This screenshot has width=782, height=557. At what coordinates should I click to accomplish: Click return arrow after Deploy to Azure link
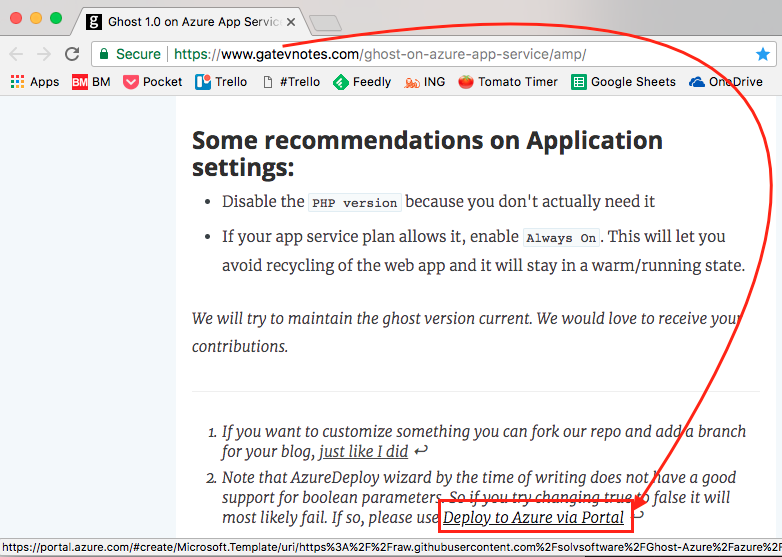click(638, 515)
